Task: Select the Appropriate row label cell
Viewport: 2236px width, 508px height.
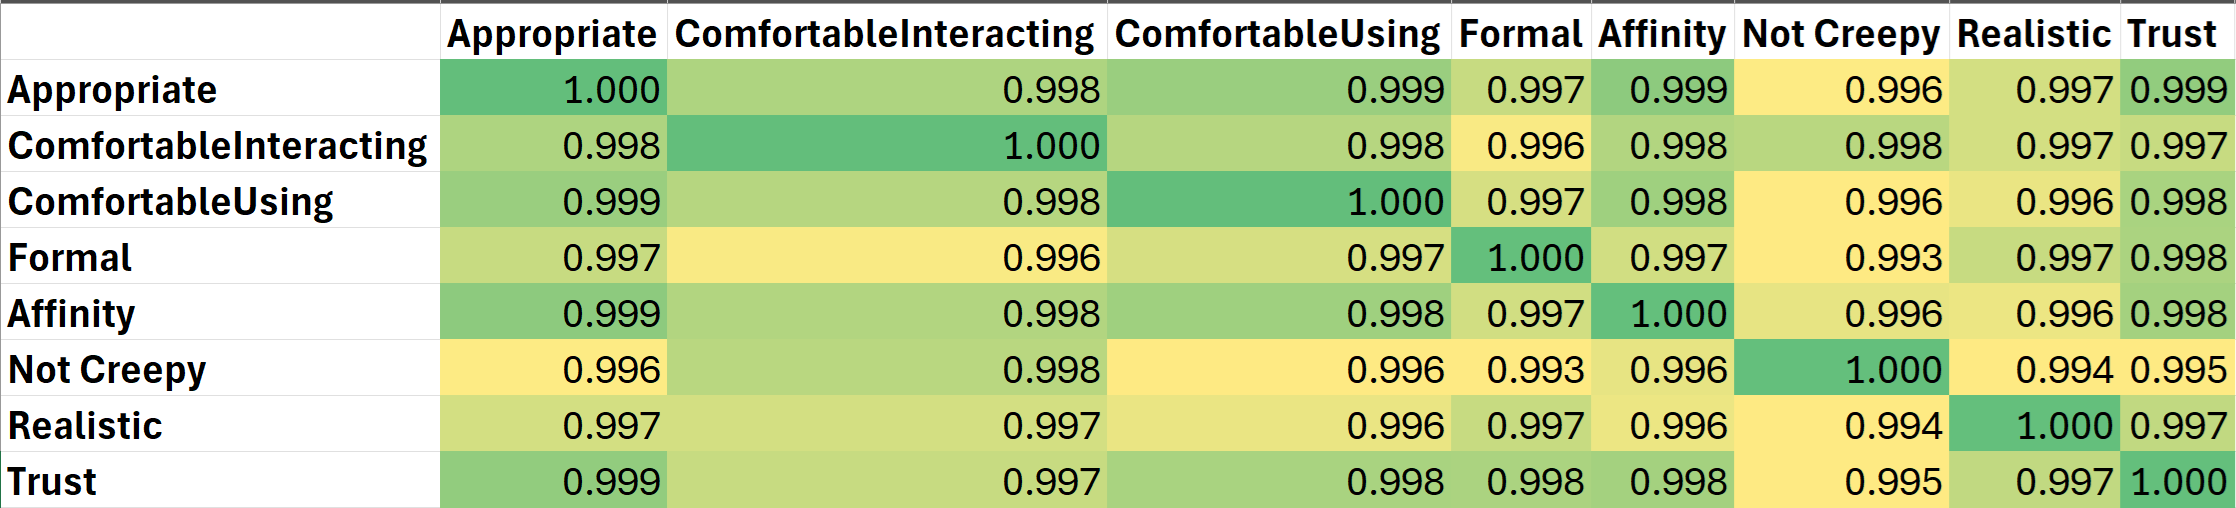Action: click(x=220, y=88)
